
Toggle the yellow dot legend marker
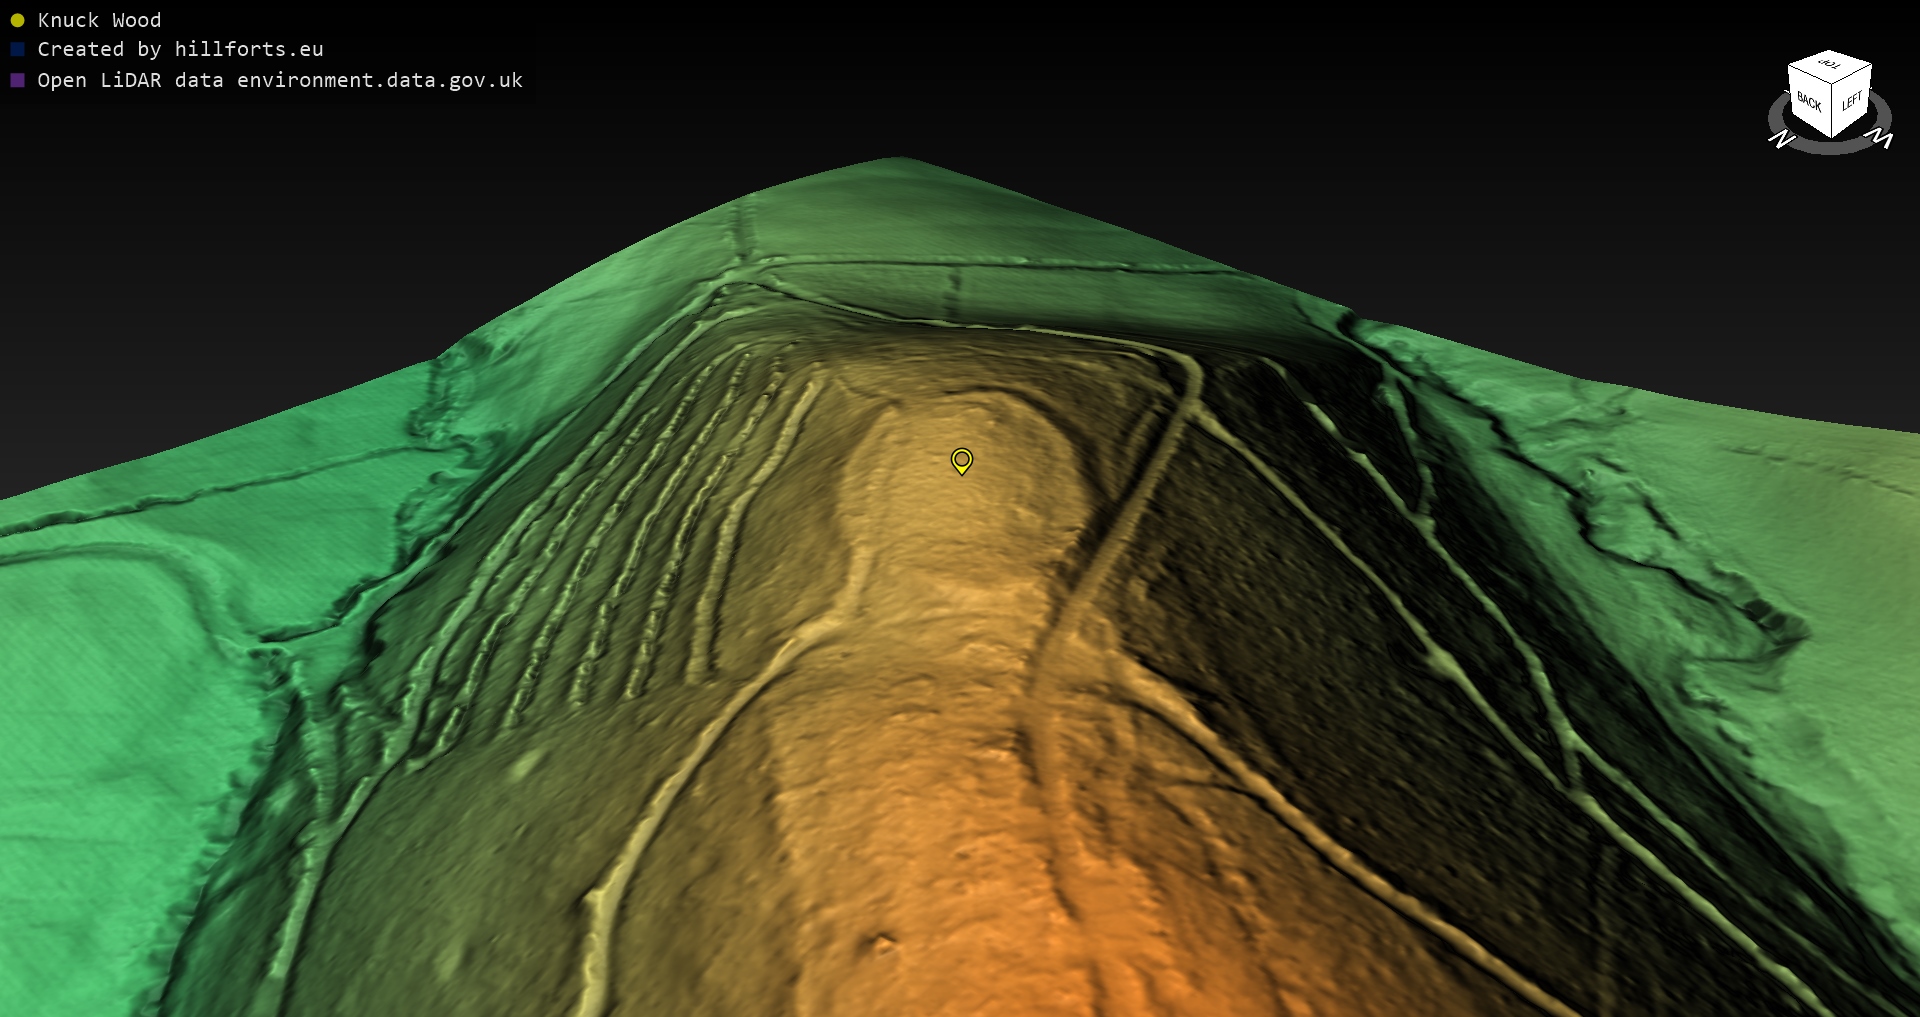coord(17,20)
